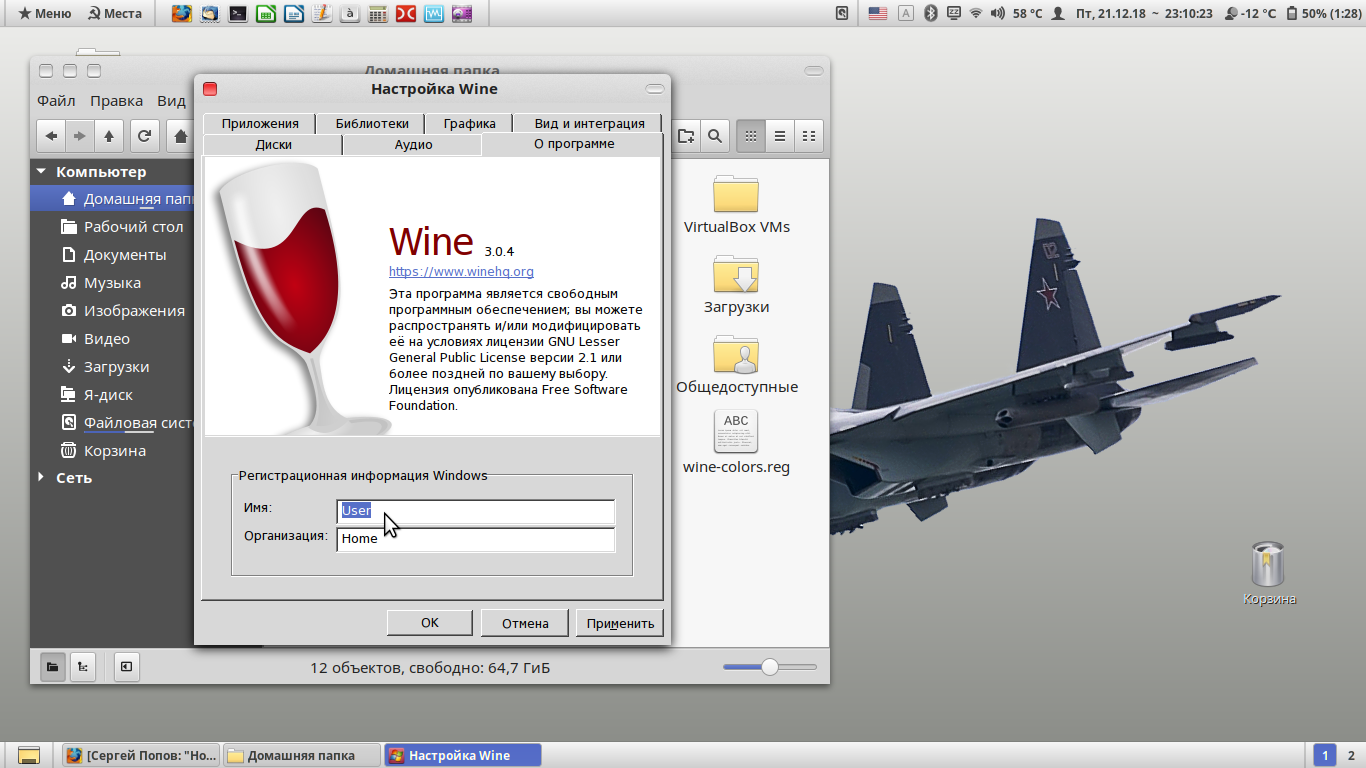Expand the Сеть sidebar section
The image size is (1366, 768).
click(41, 478)
